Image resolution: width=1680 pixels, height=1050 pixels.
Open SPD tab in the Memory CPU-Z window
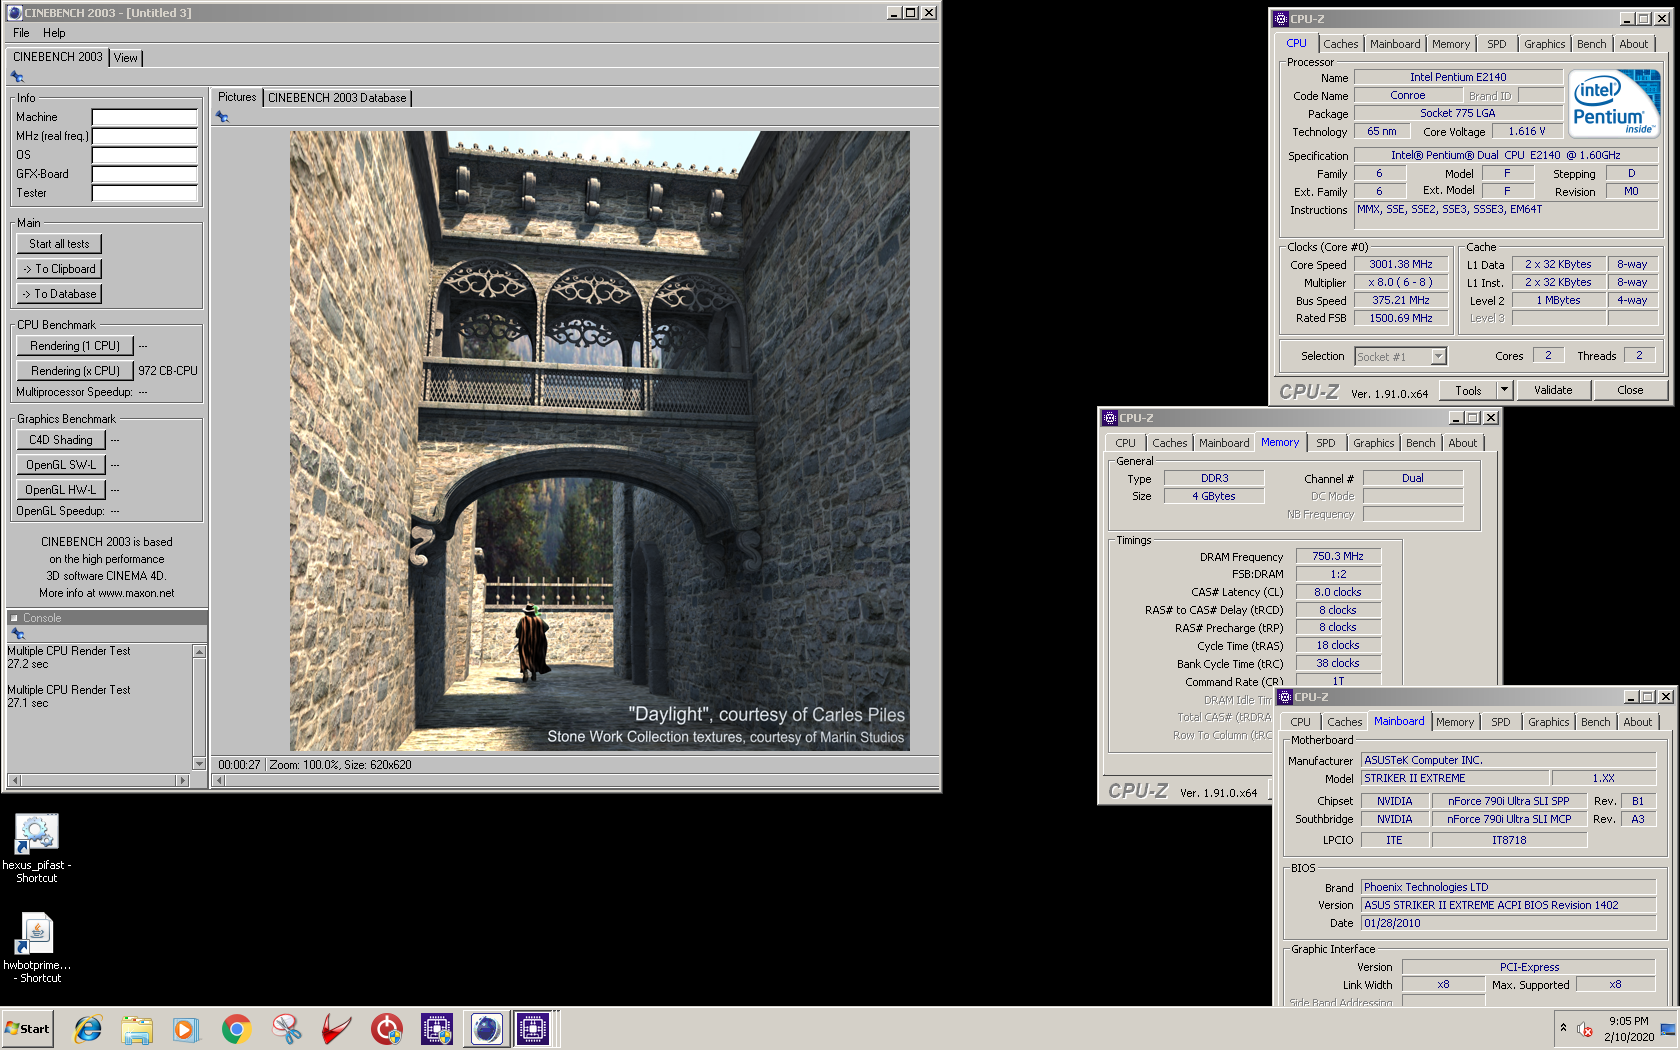(1326, 443)
